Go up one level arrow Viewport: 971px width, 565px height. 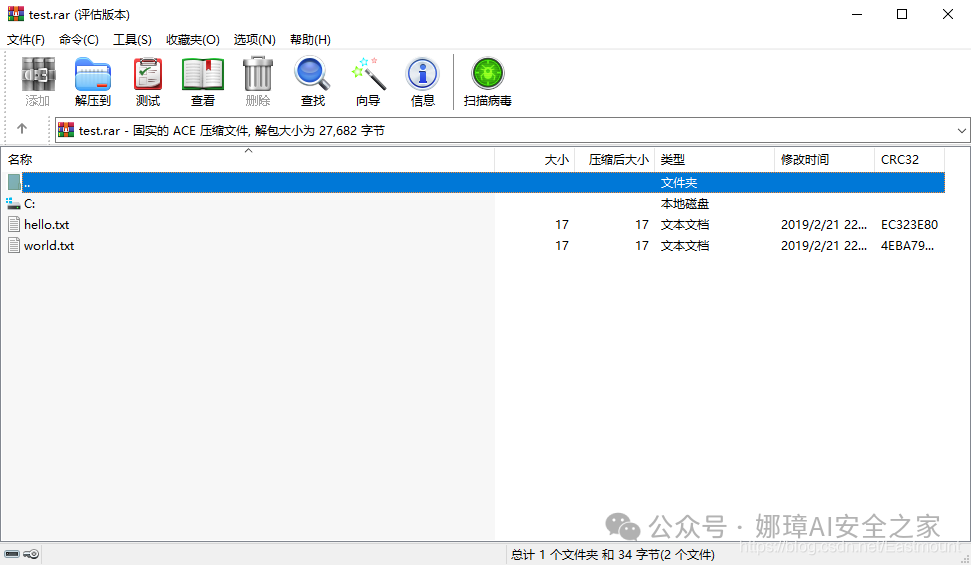pyautogui.click(x=22, y=129)
